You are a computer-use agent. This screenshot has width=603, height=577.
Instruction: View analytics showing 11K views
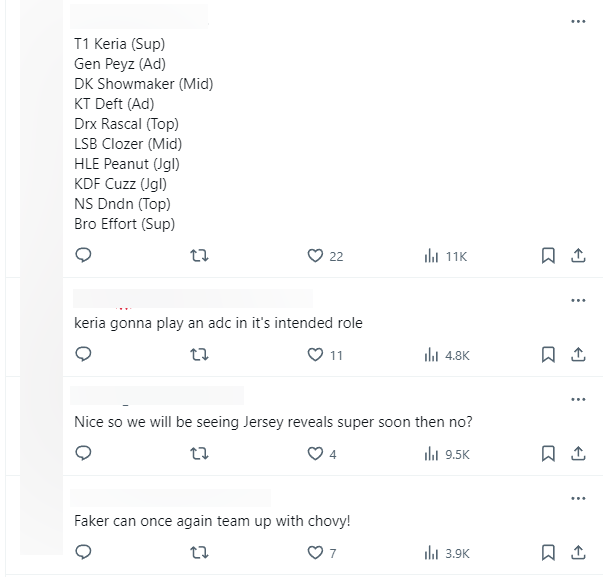pyautogui.click(x=432, y=256)
